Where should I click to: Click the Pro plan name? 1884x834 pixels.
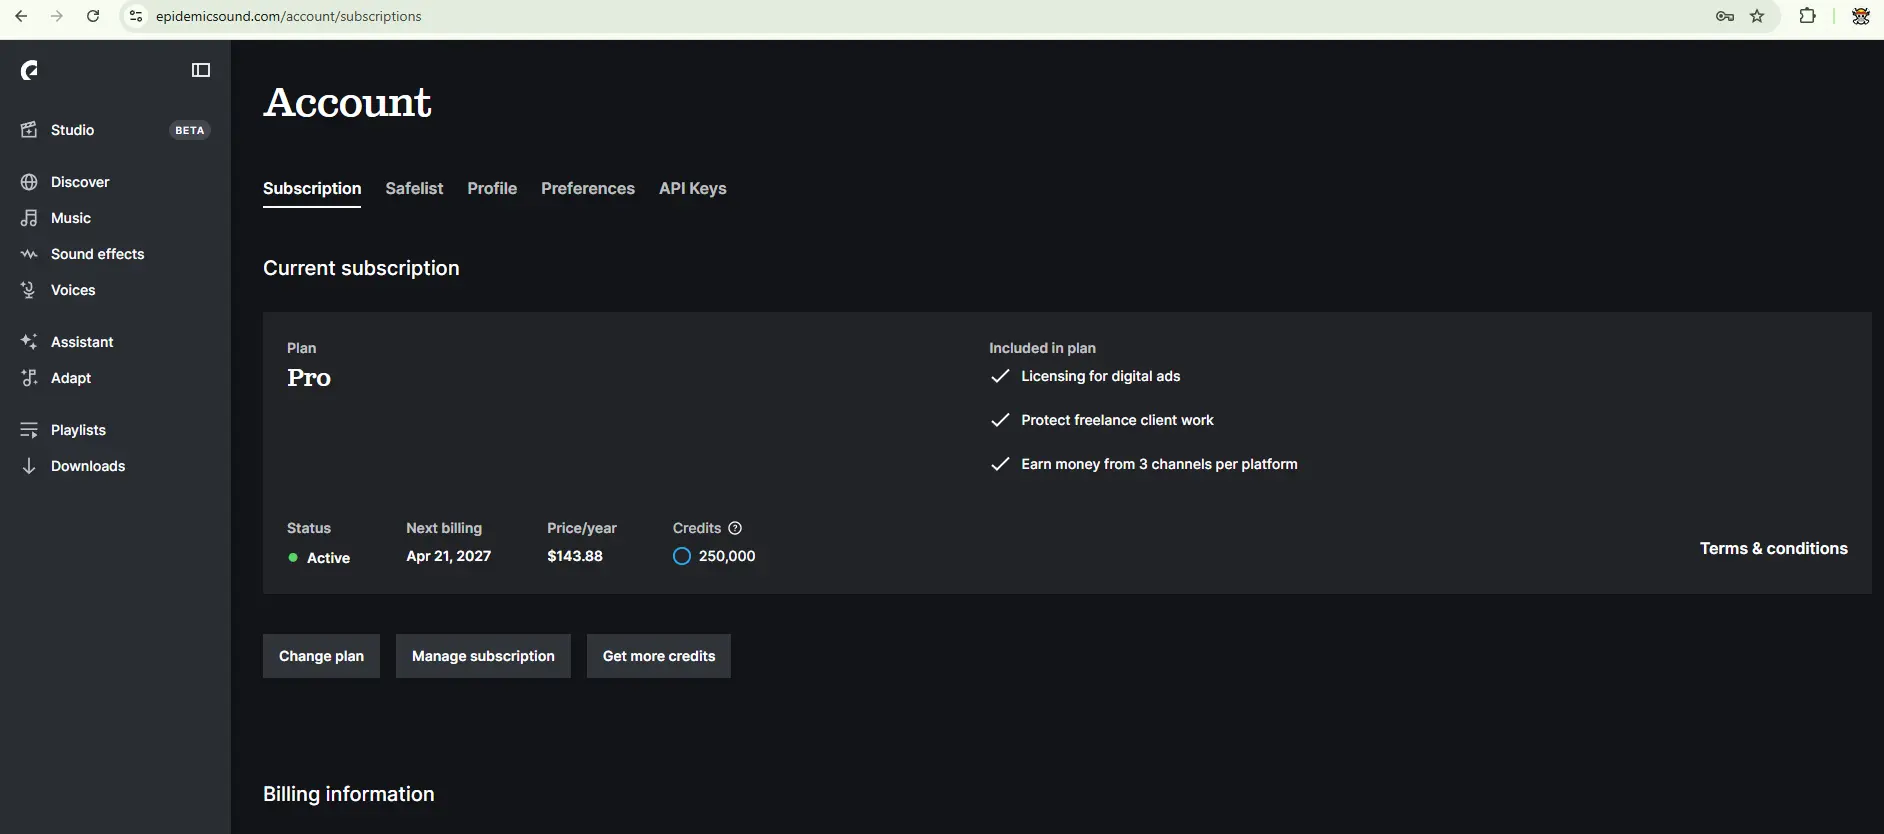(x=309, y=377)
